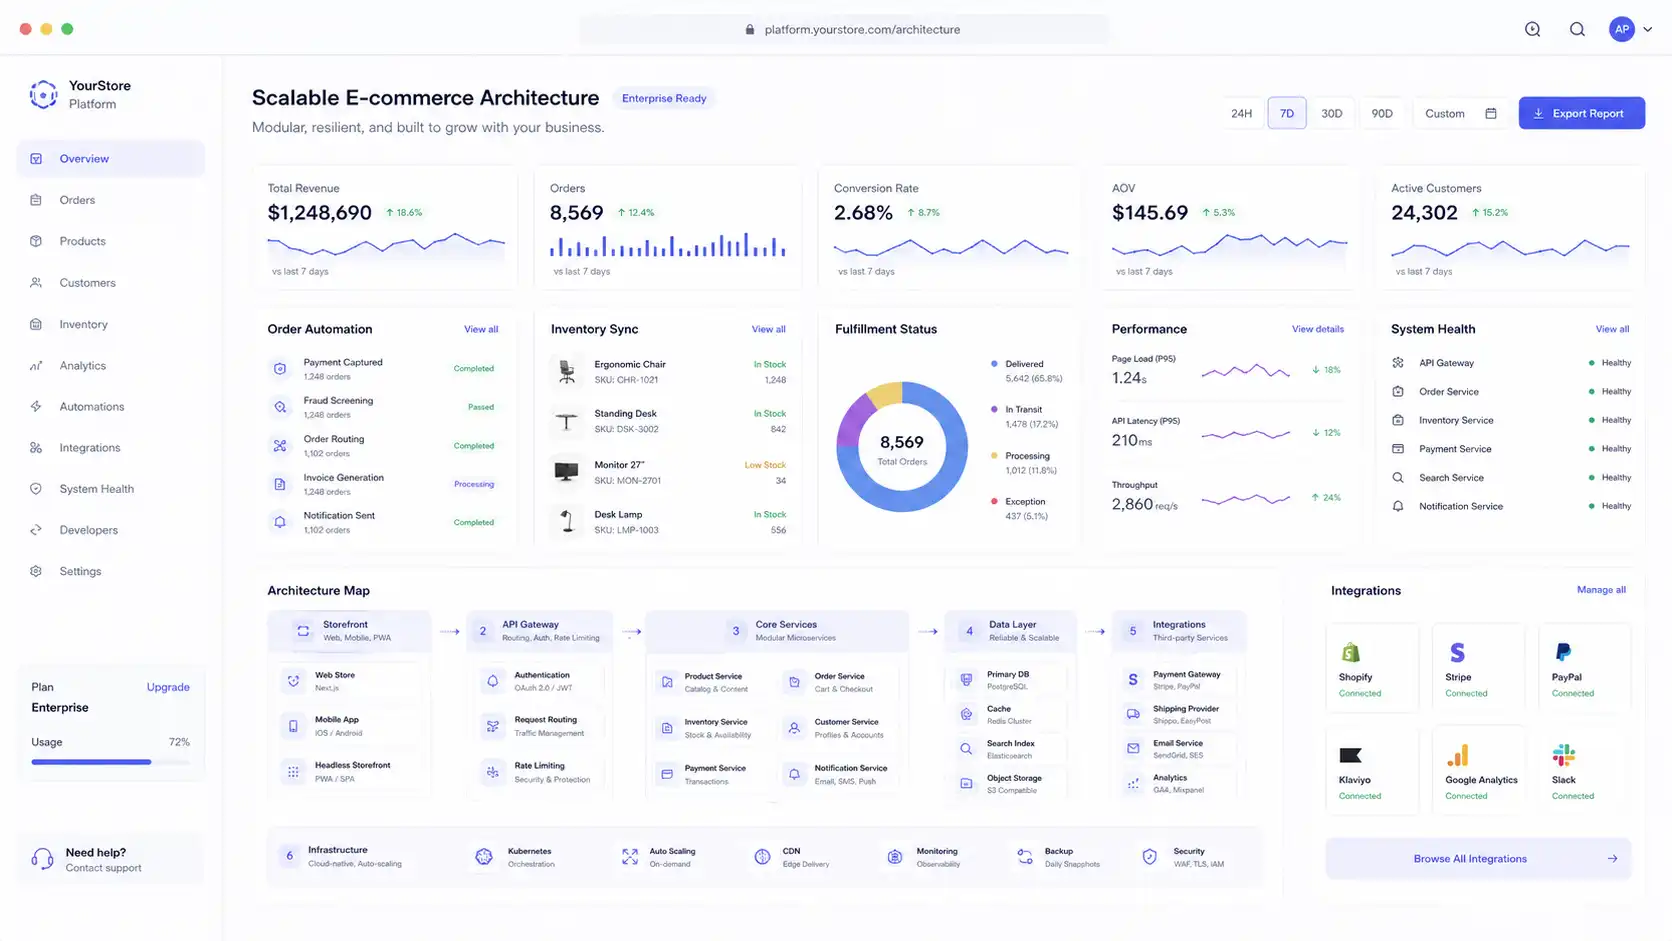Select the Developers sidebar icon
Viewport: 1672px width, 941px height.
pos(35,529)
